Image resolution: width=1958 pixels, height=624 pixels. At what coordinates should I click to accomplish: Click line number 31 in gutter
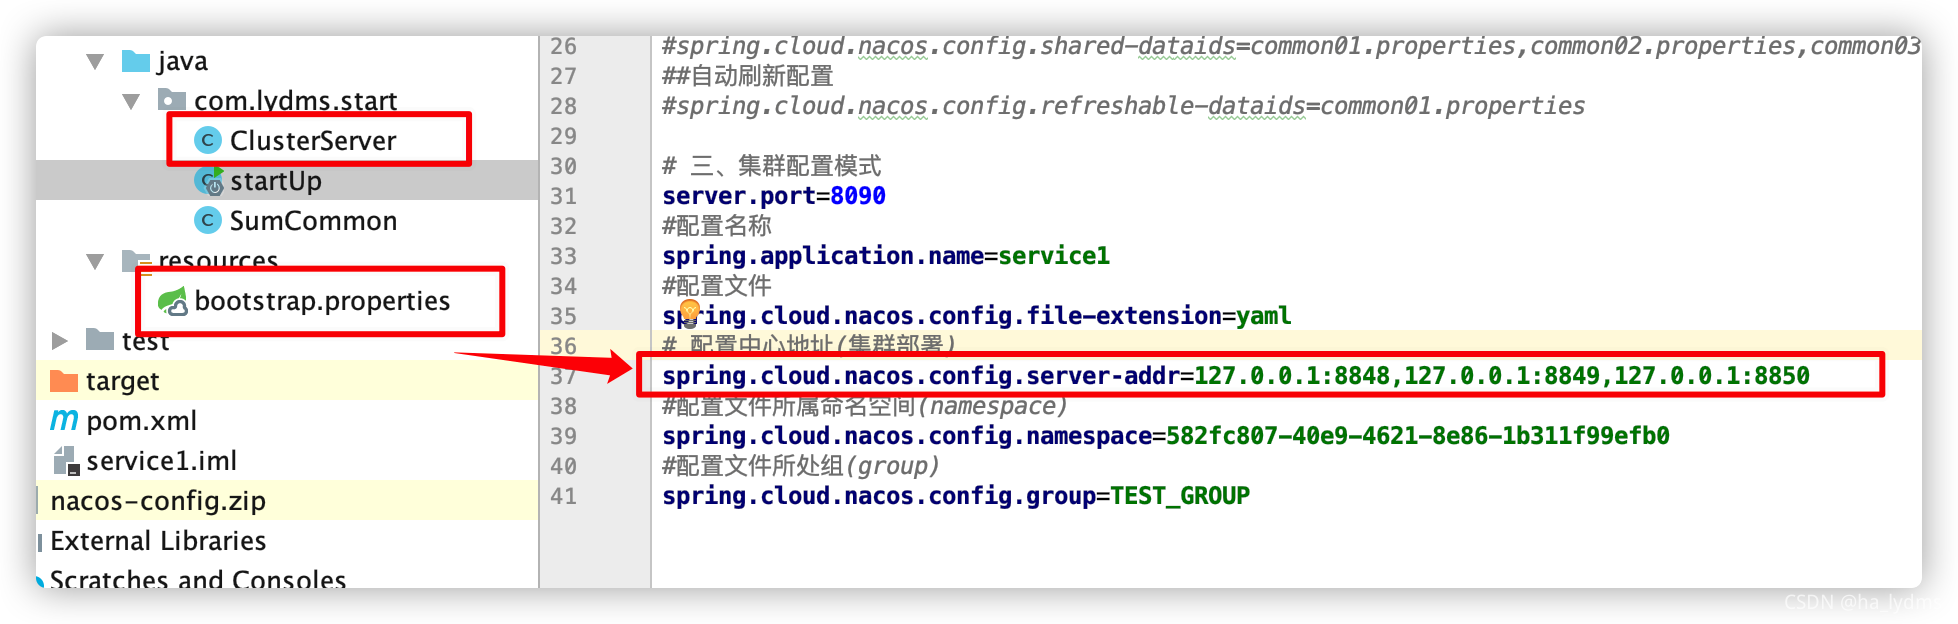pos(564,196)
